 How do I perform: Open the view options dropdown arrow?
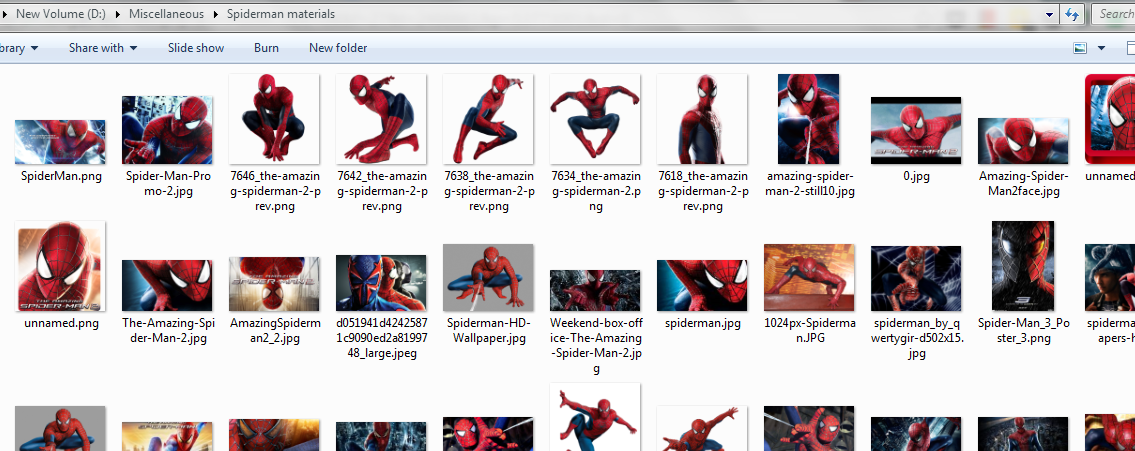pos(1102,49)
